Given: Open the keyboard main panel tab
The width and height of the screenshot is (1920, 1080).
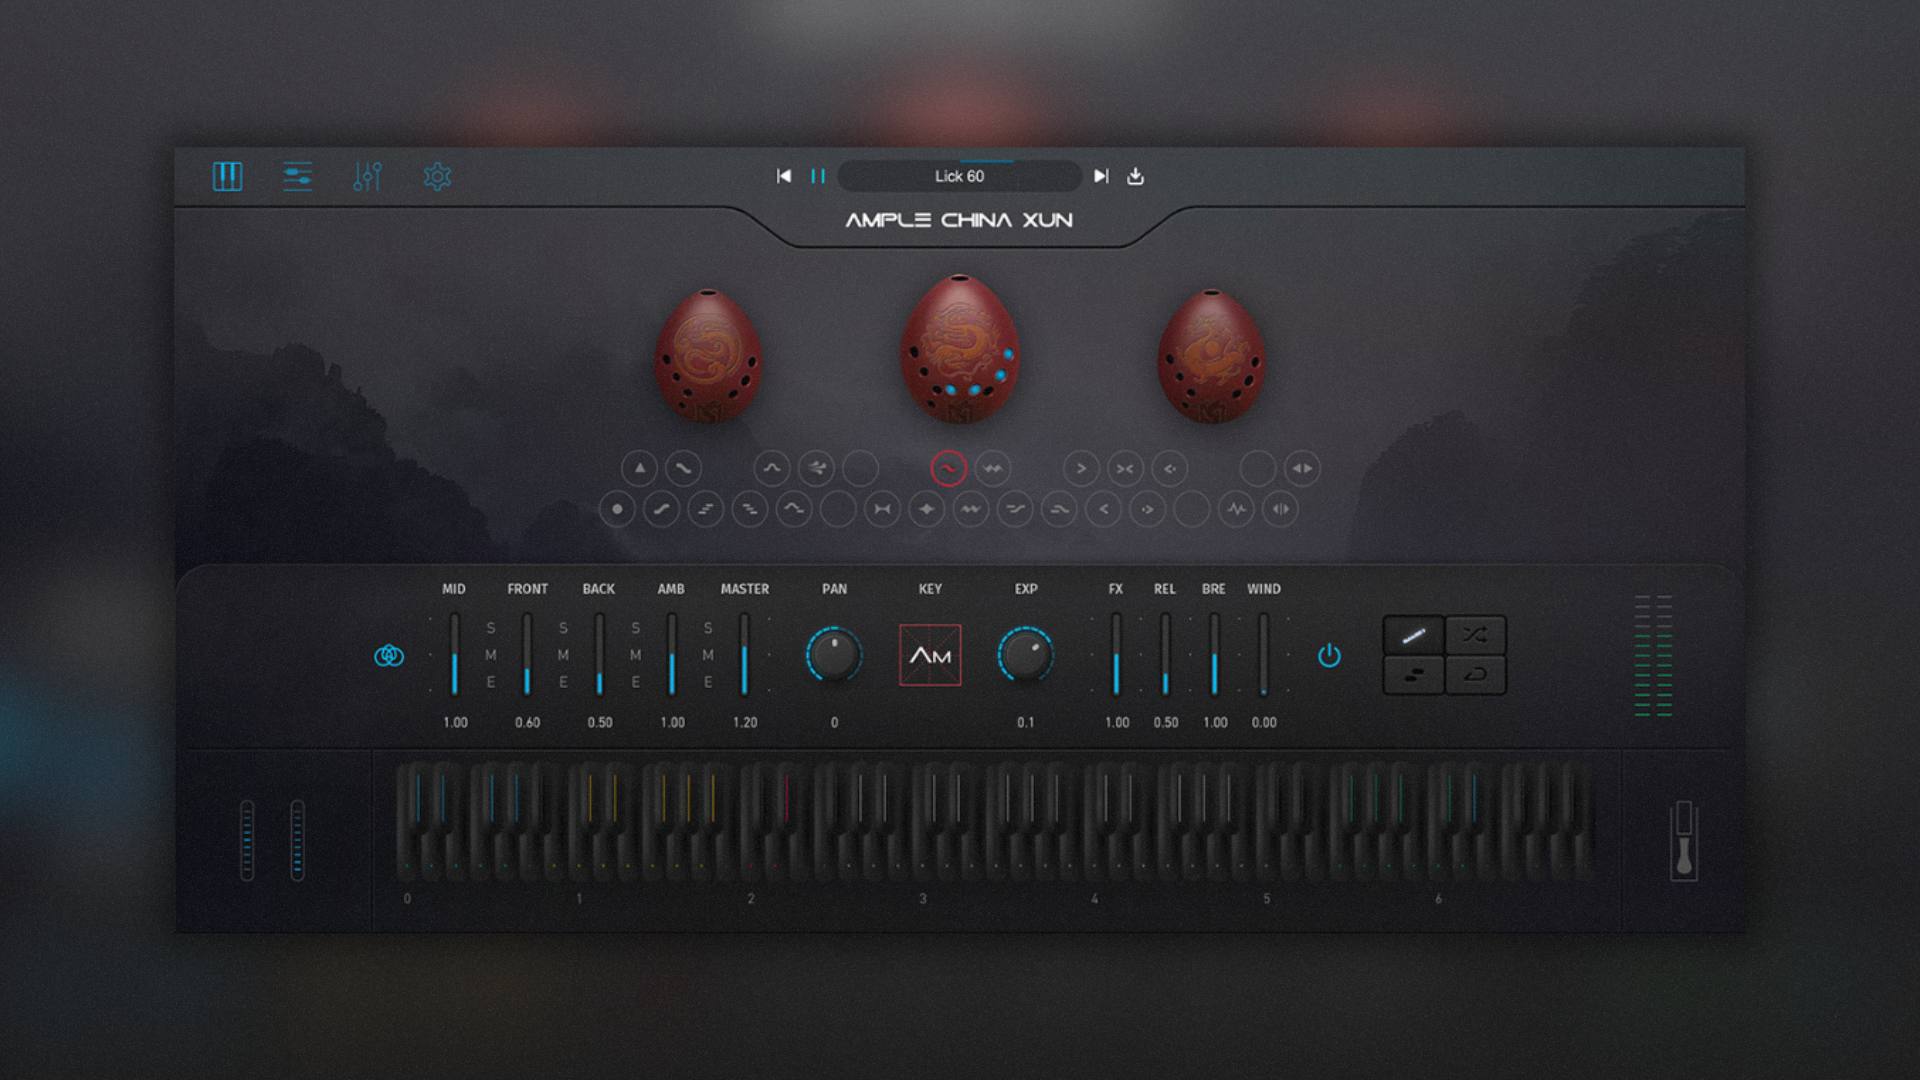Looking at the screenshot, I should pos(227,177).
